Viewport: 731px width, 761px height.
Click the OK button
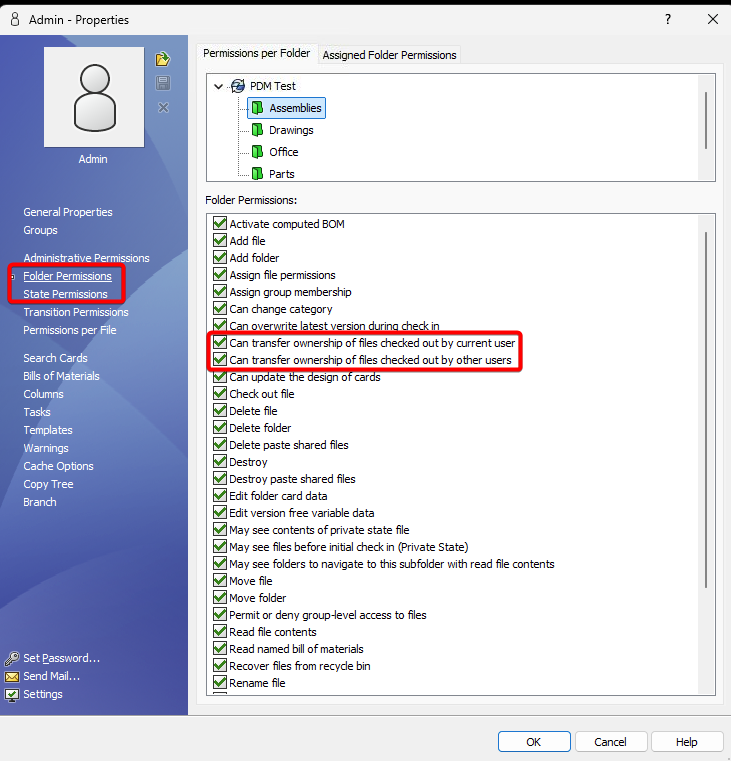(534, 742)
